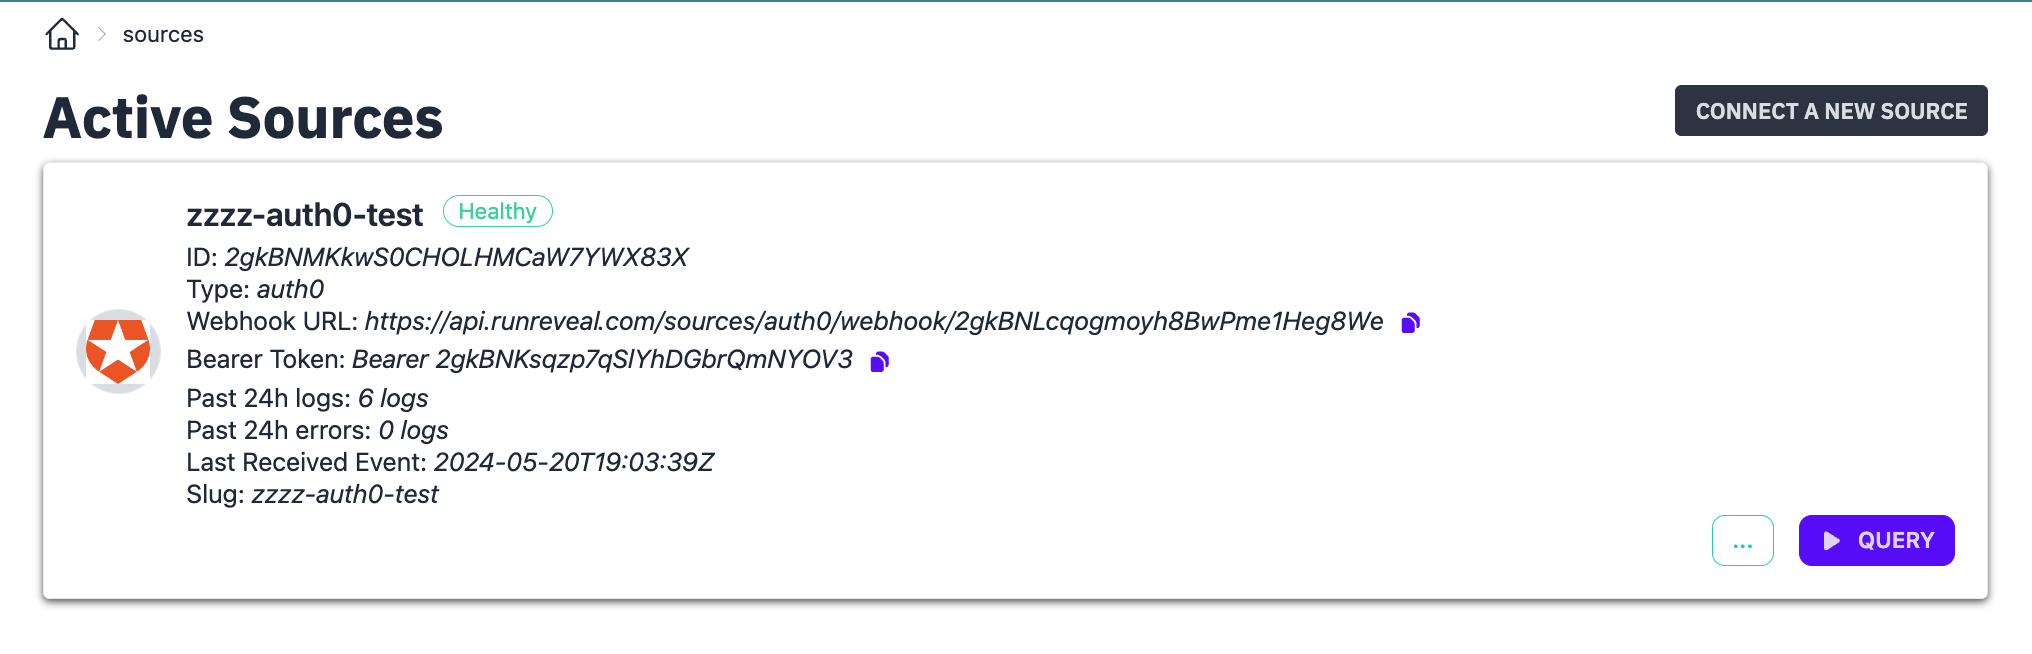Copy the Webhook URL with copy icon
This screenshot has width=2032, height=654.
[x=1410, y=323]
